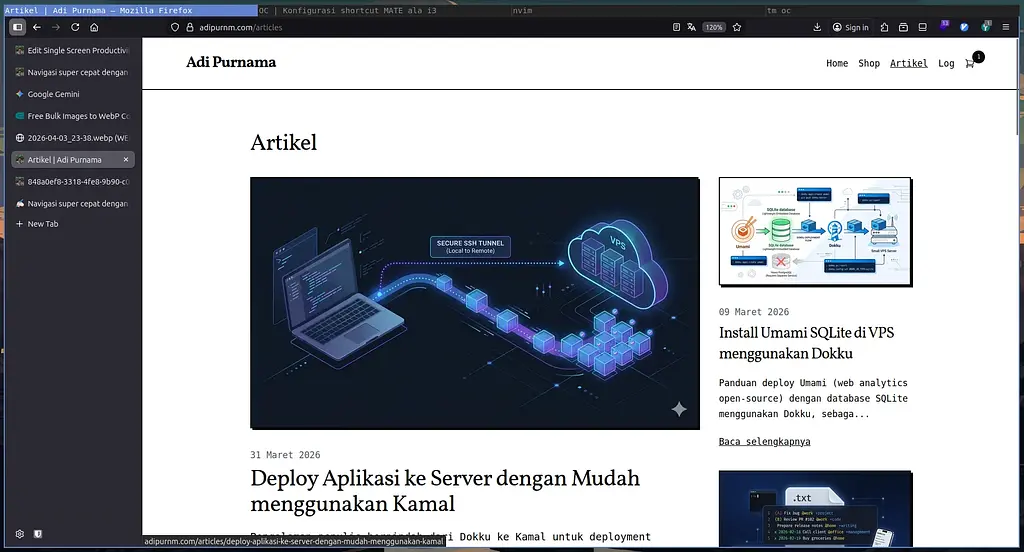Toggle Reader View in the address bar
The height and width of the screenshot is (552, 1024).
pyautogui.click(x=677, y=27)
